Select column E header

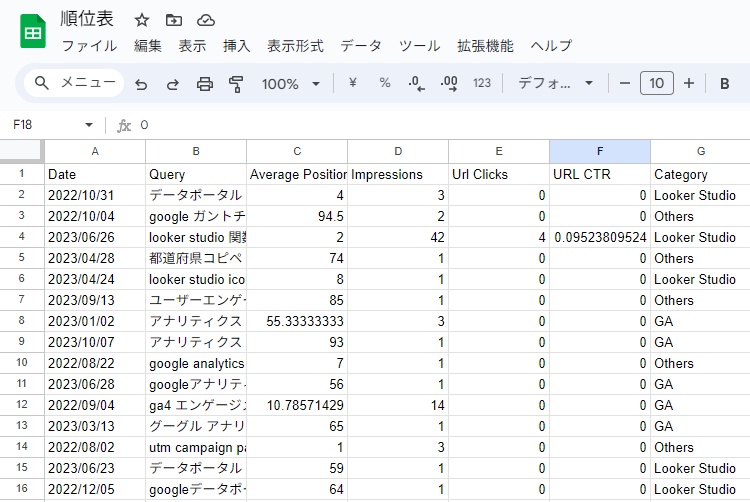499,152
